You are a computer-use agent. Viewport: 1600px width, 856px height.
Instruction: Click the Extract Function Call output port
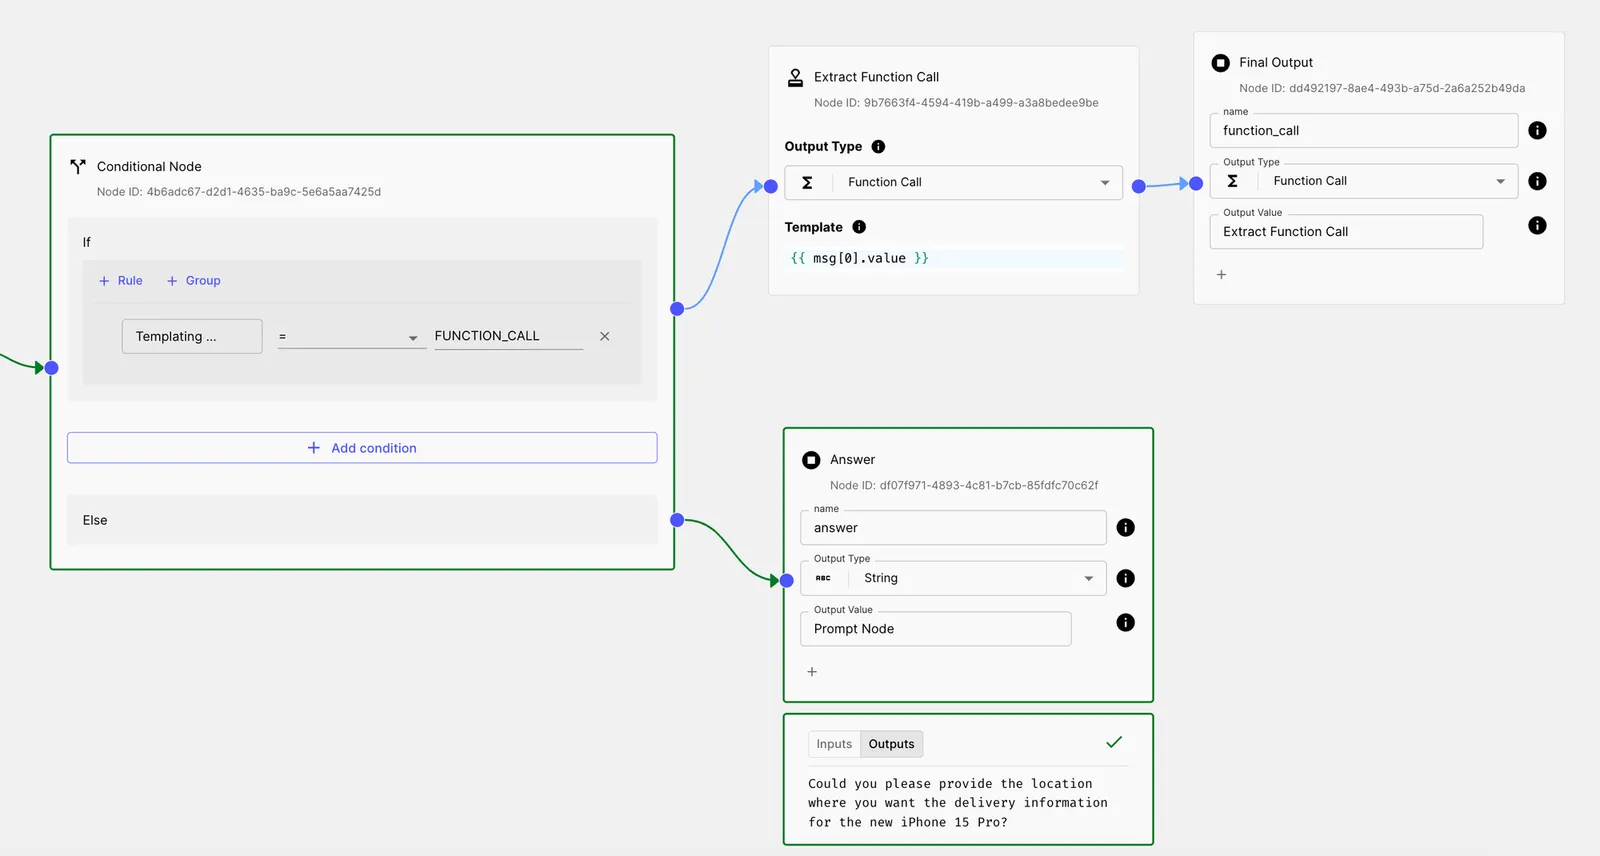1138,186
